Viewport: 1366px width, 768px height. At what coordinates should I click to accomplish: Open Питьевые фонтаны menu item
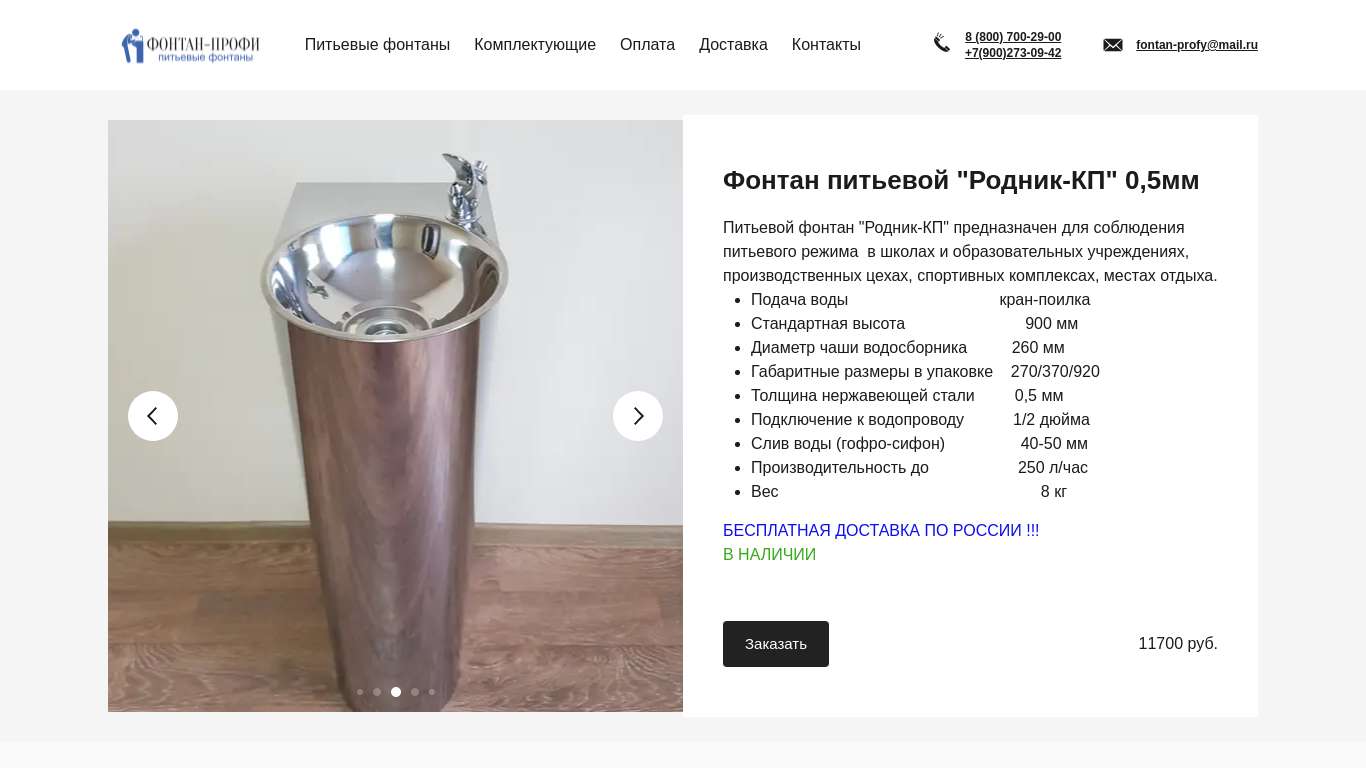click(x=377, y=45)
